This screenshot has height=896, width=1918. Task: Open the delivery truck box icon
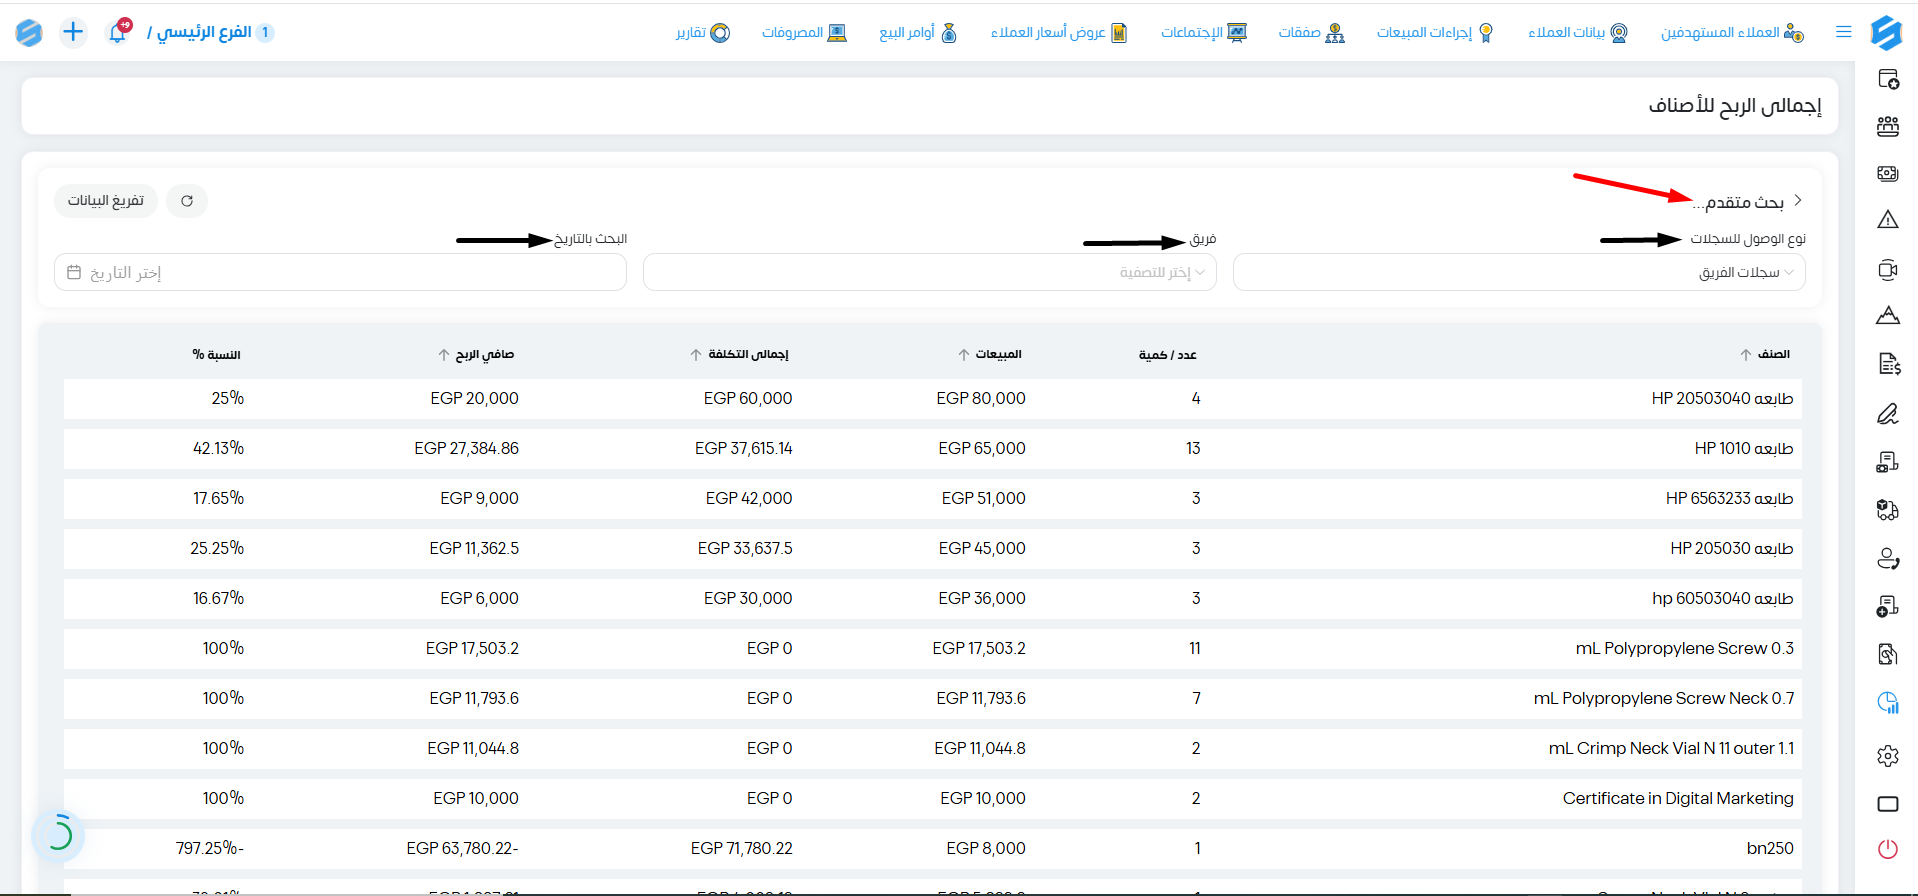click(x=1888, y=510)
